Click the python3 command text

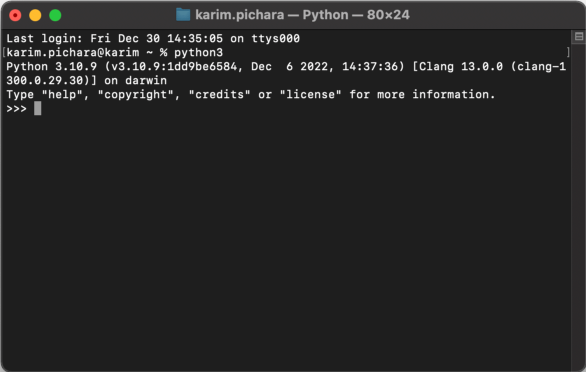(x=198, y=52)
